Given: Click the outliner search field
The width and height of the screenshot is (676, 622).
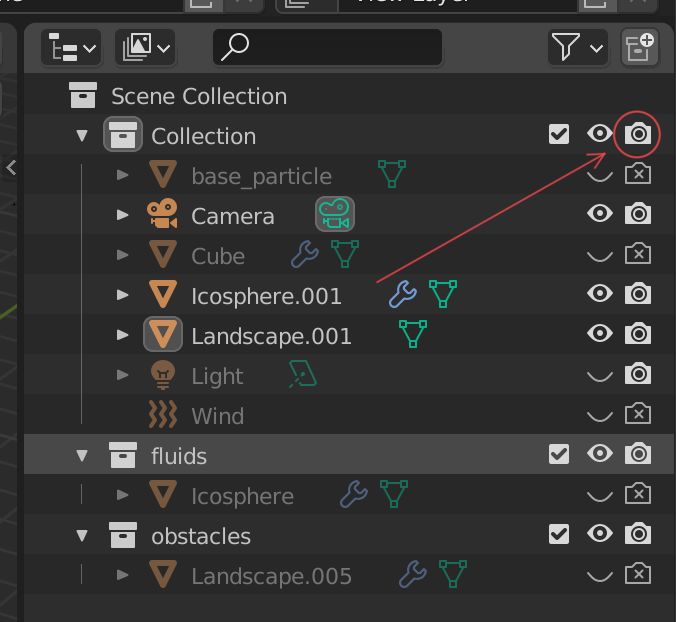Looking at the screenshot, I should coord(327,47).
